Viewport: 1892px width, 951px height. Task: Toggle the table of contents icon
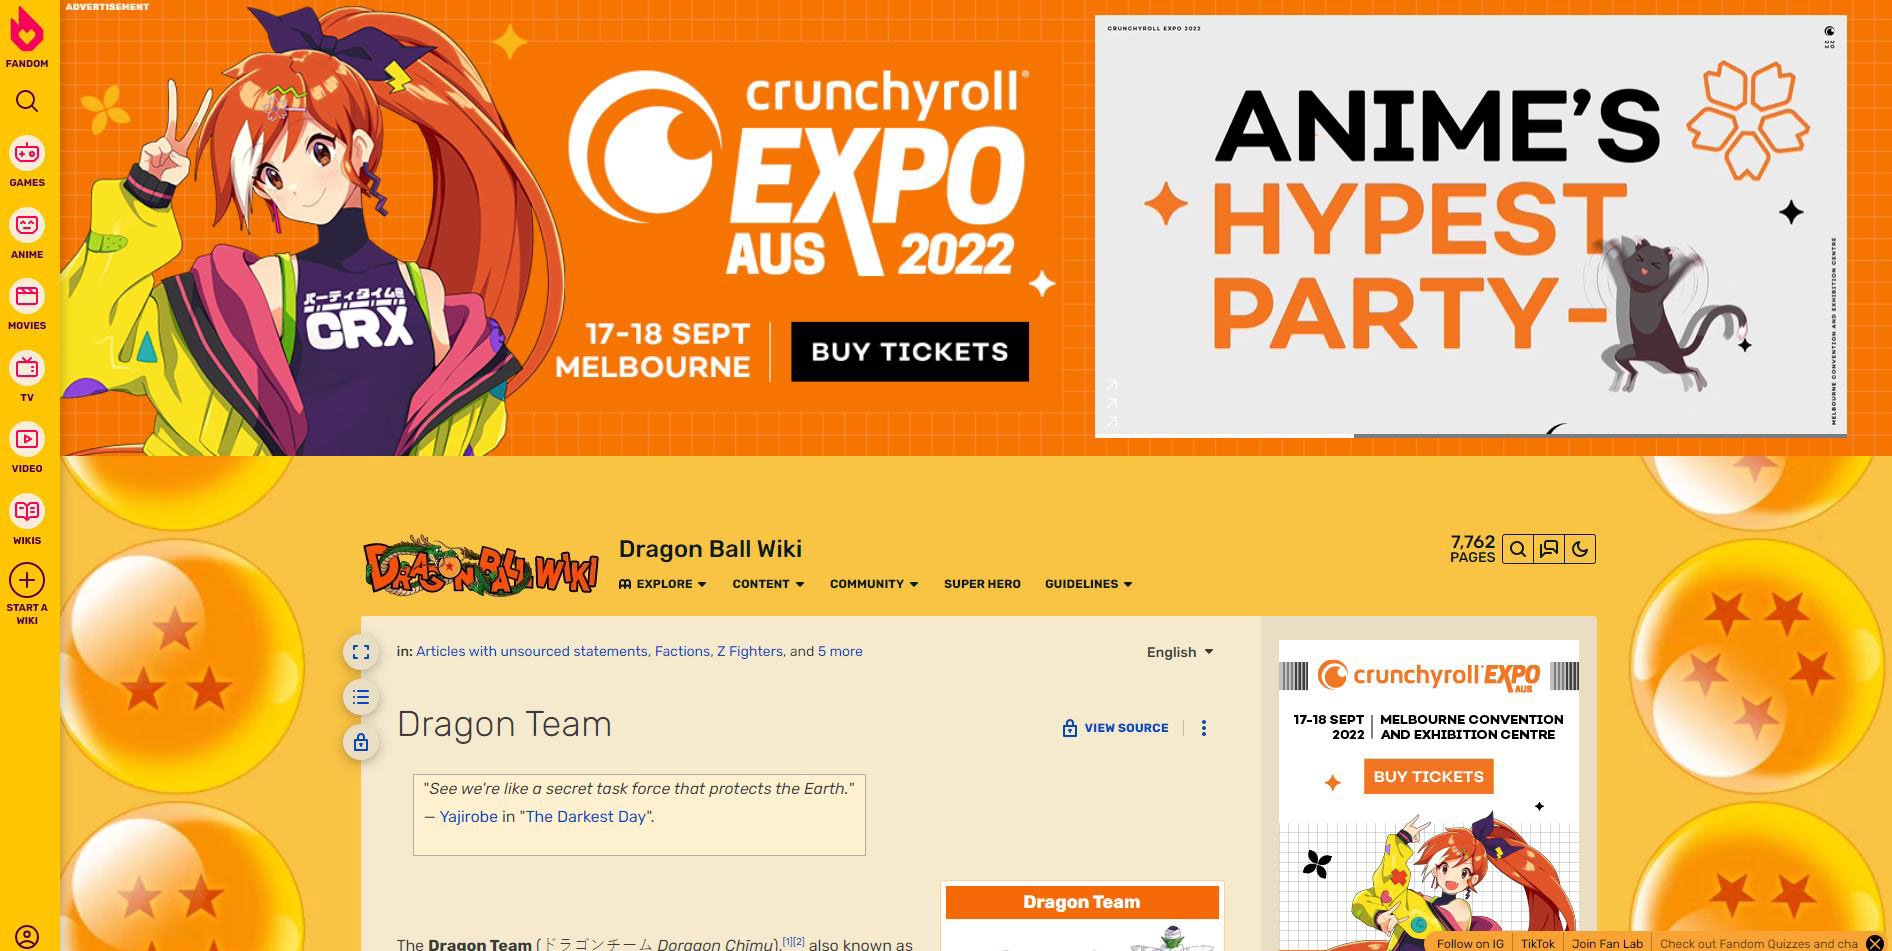[x=361, y=697]
